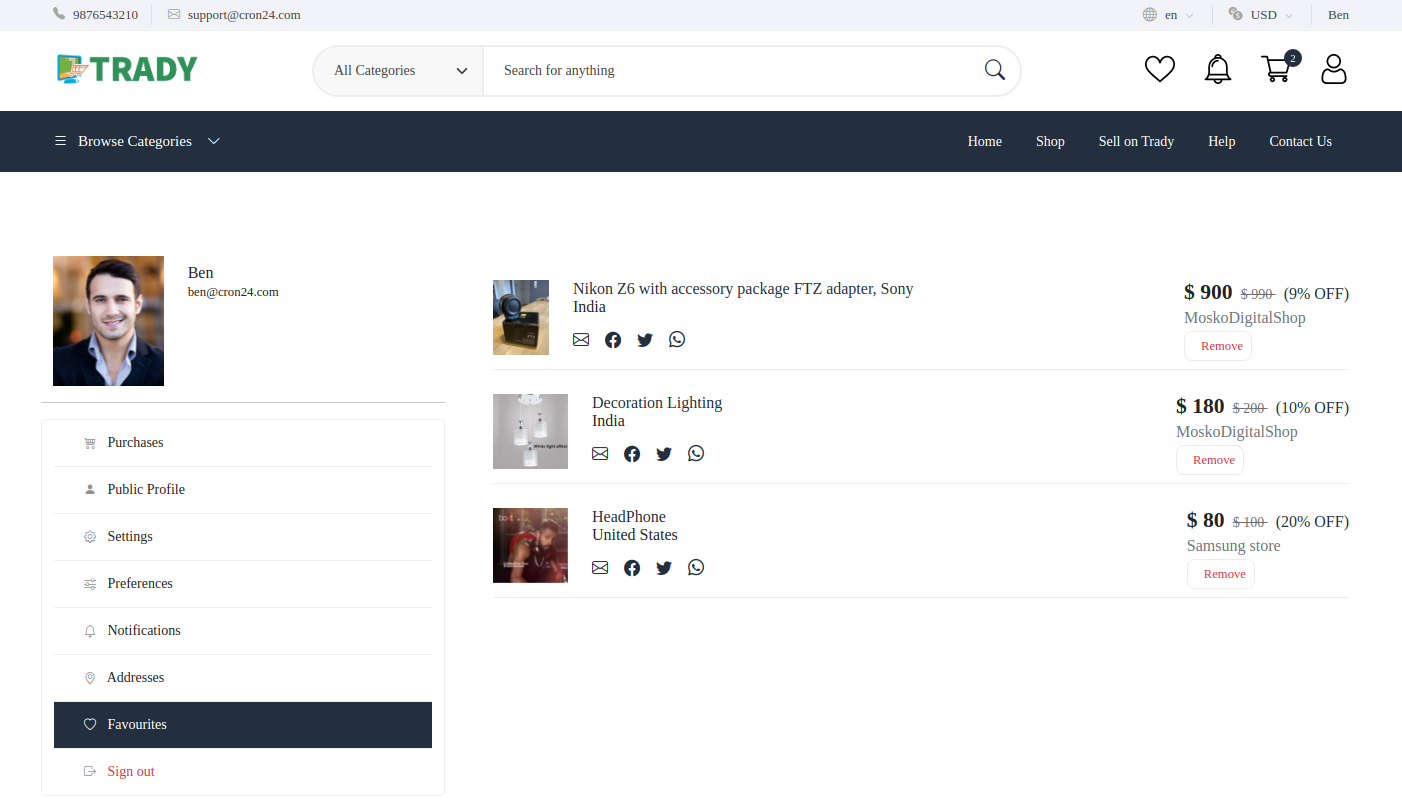
Task: Select the Shop menu item
Action: (x=1050, y=141)
